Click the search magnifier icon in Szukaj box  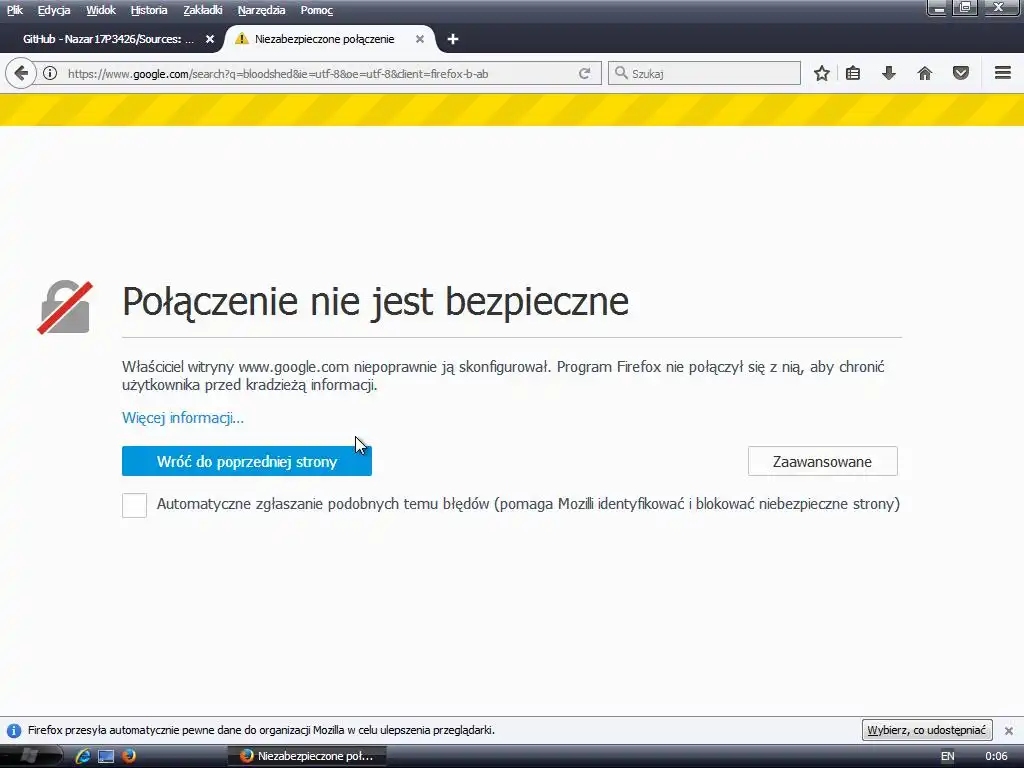click(621, 72)
